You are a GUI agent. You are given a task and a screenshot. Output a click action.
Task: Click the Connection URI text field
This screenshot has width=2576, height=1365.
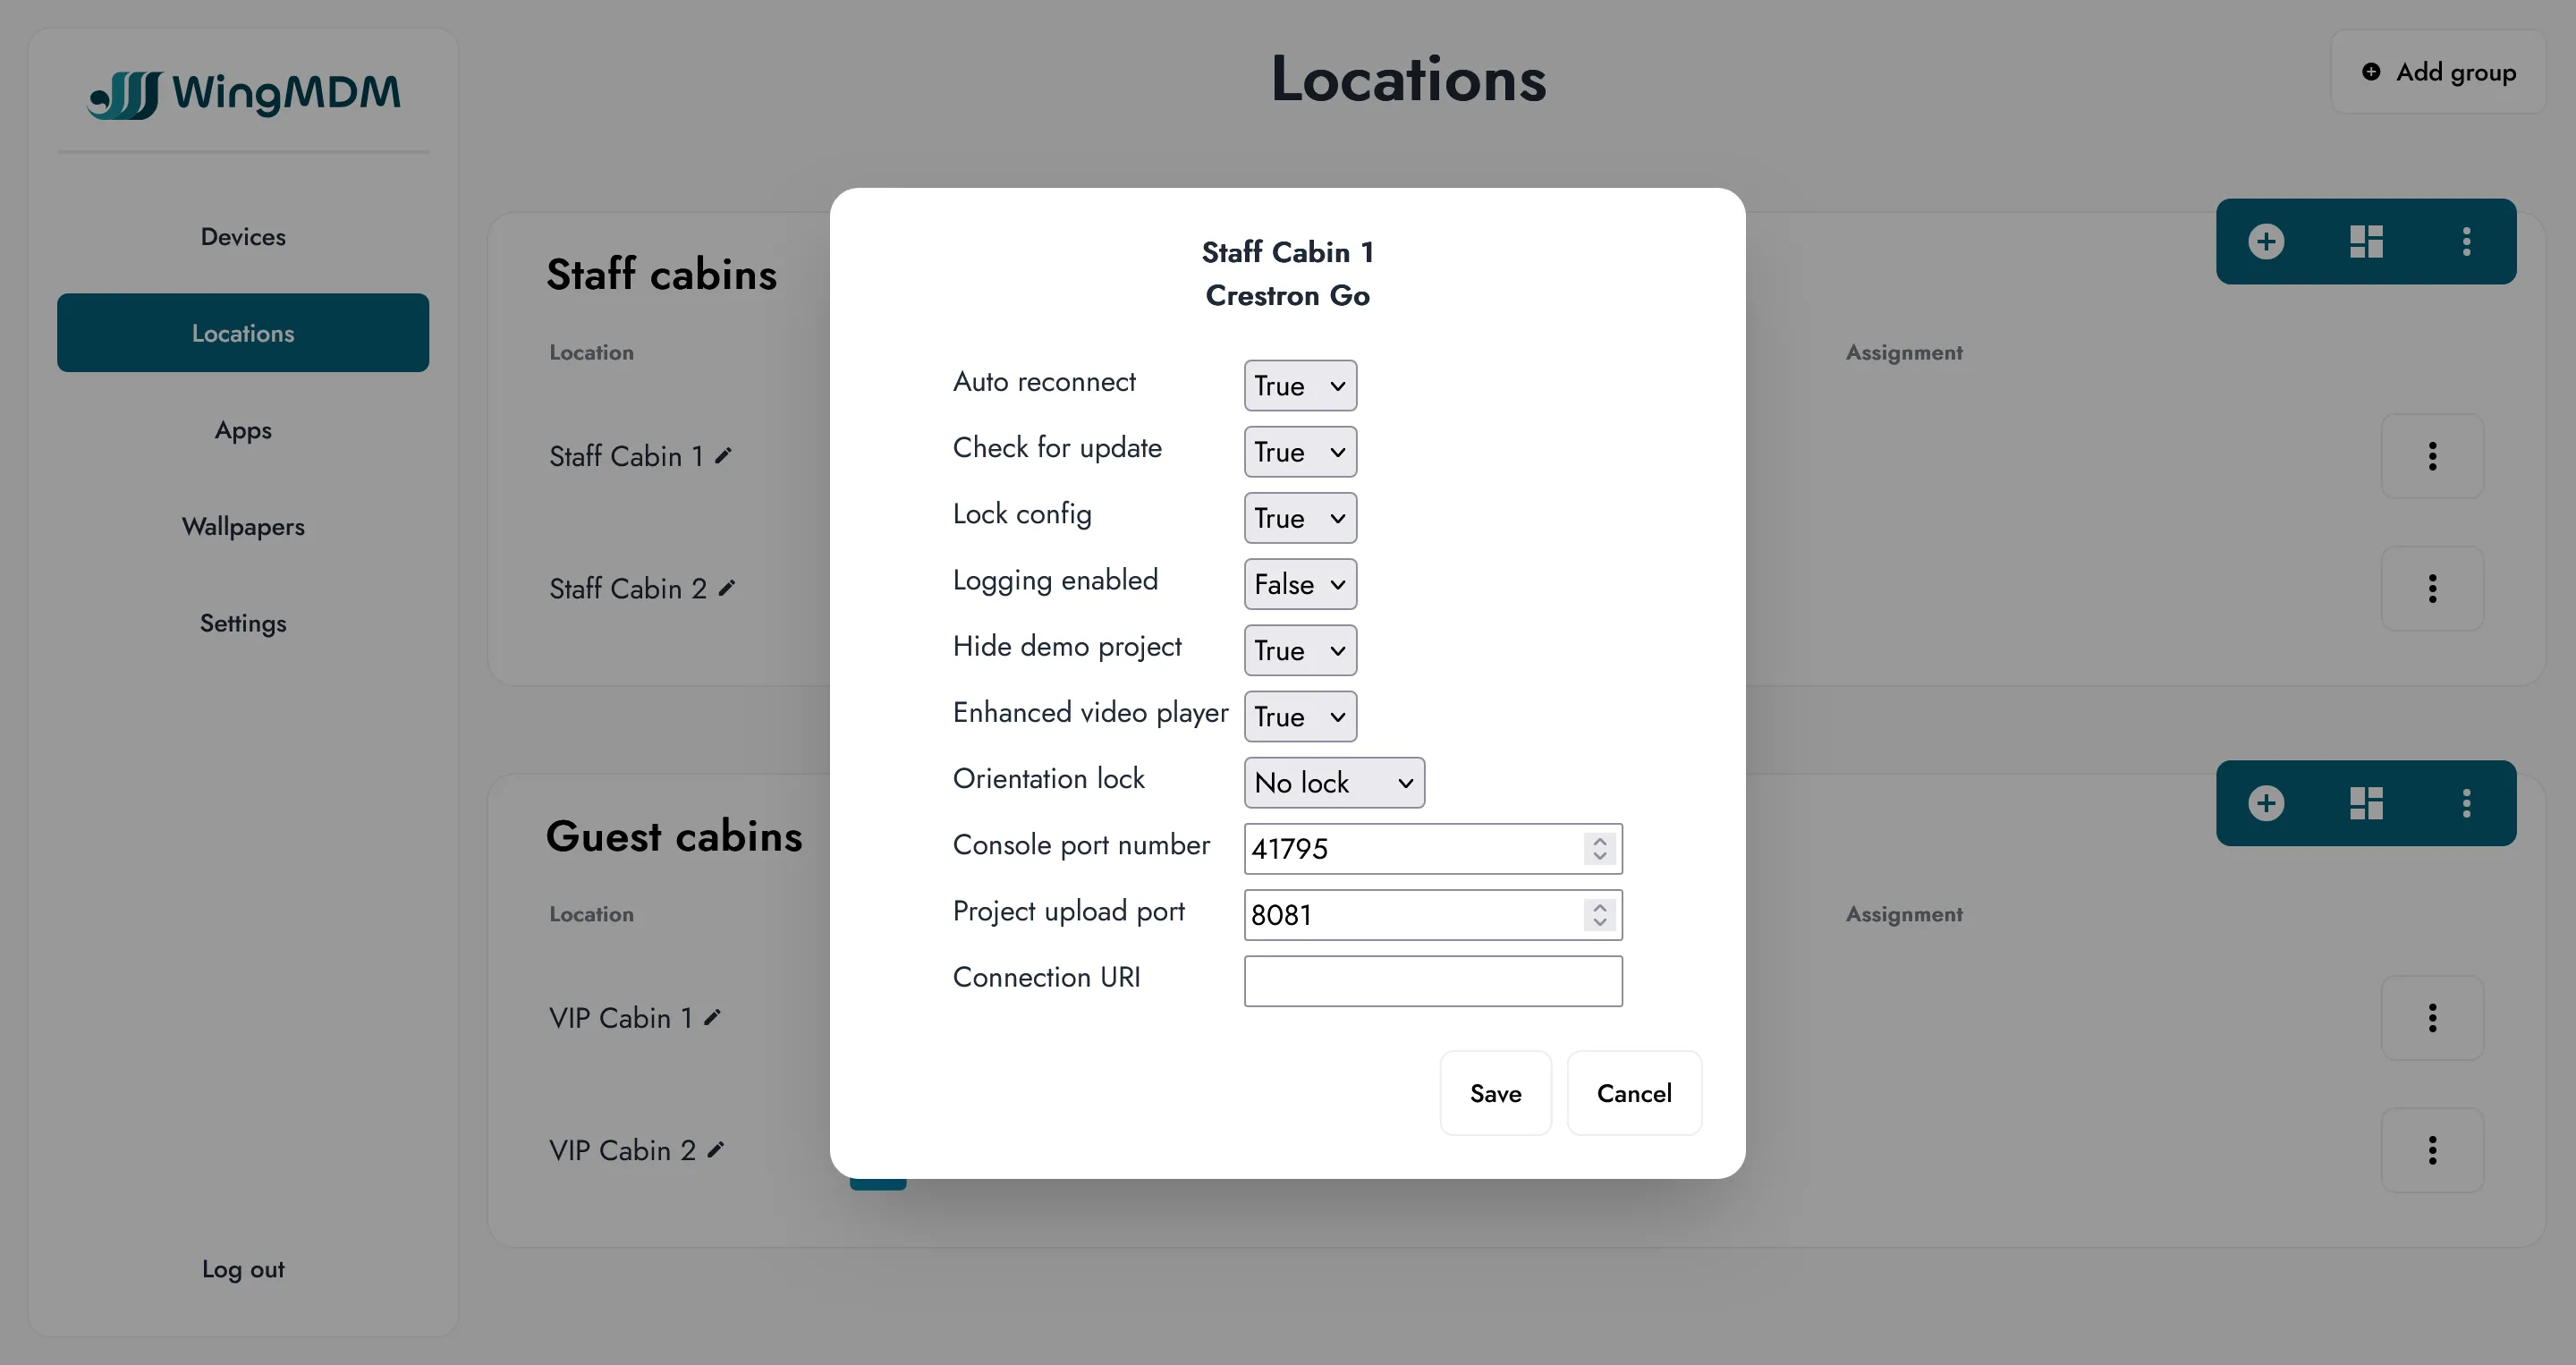tap(1432, 980)
